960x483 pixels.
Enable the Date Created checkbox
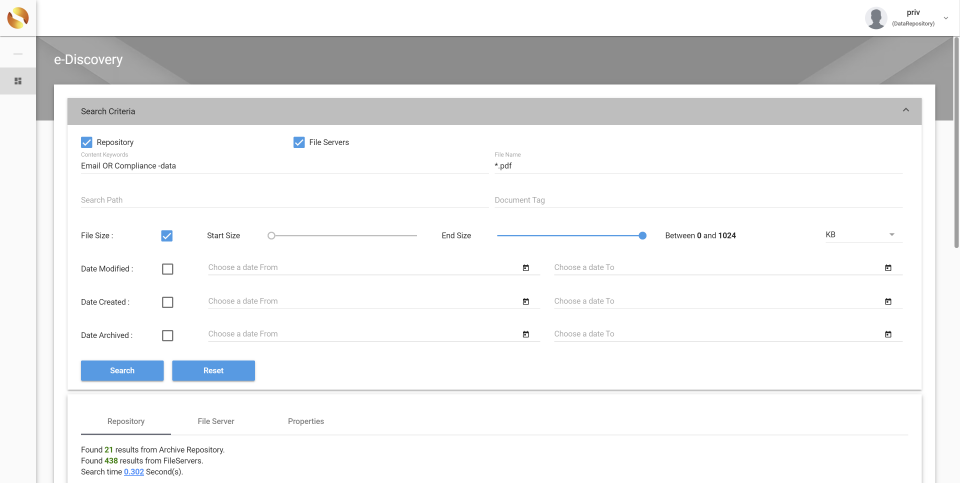[x=167, y=302]
